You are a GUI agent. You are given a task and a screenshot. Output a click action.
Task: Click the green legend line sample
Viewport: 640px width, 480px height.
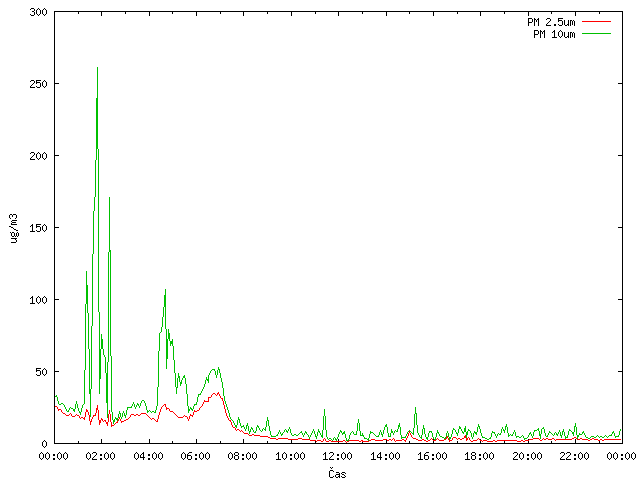click(x=596, y=34)
